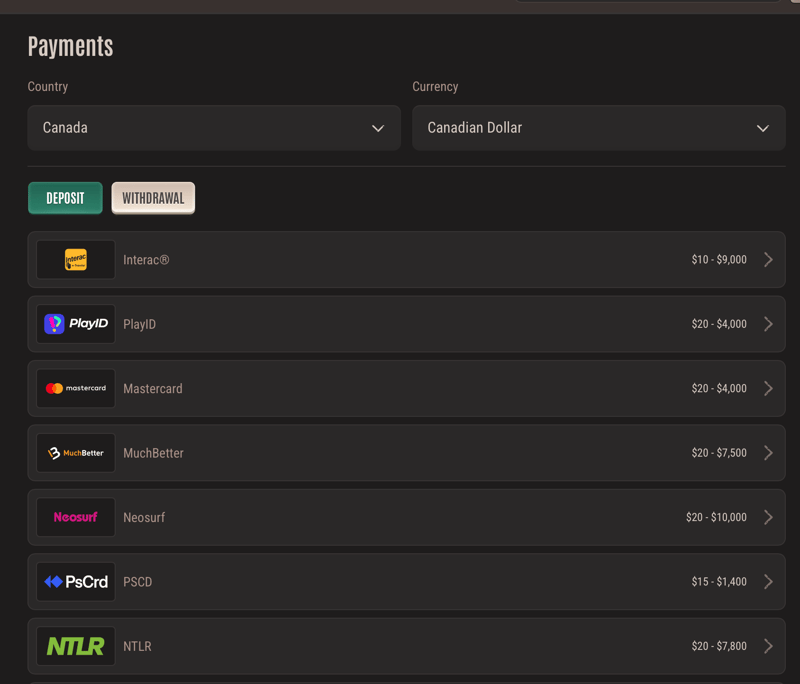Viewport: 800px width, 684px height.
Task: Click the NTLR payment method name
Action: click(137, 646)
